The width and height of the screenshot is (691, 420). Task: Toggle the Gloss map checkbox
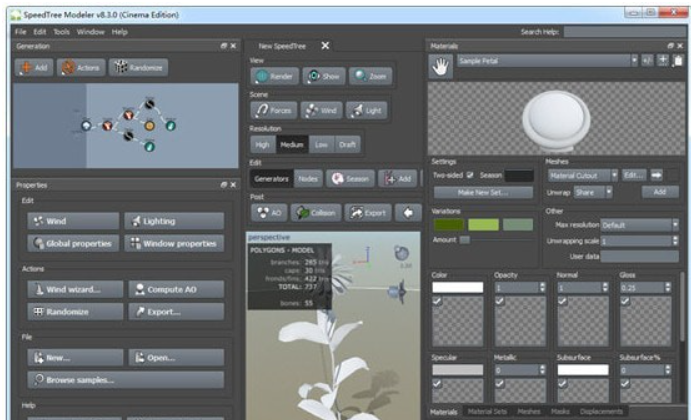tap(624, 301)
